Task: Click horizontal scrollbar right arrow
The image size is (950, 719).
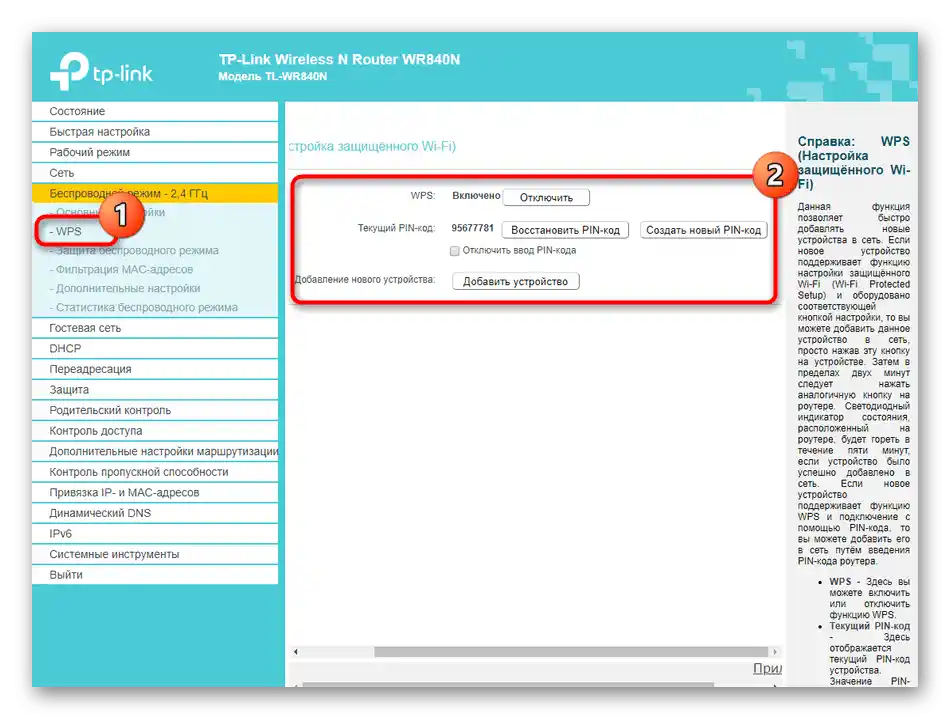Action: pos(775,652)
